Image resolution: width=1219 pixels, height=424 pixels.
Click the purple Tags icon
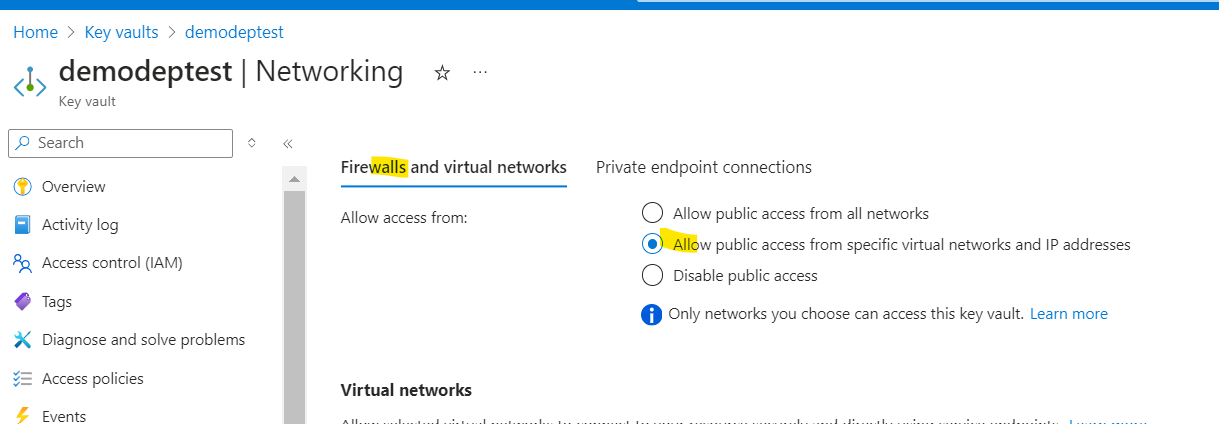(23, 301)
